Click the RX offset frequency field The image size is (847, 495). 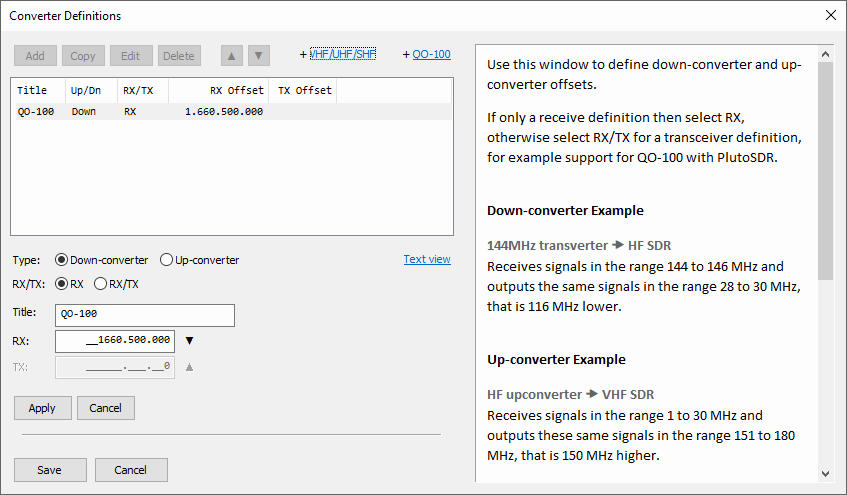115,341
